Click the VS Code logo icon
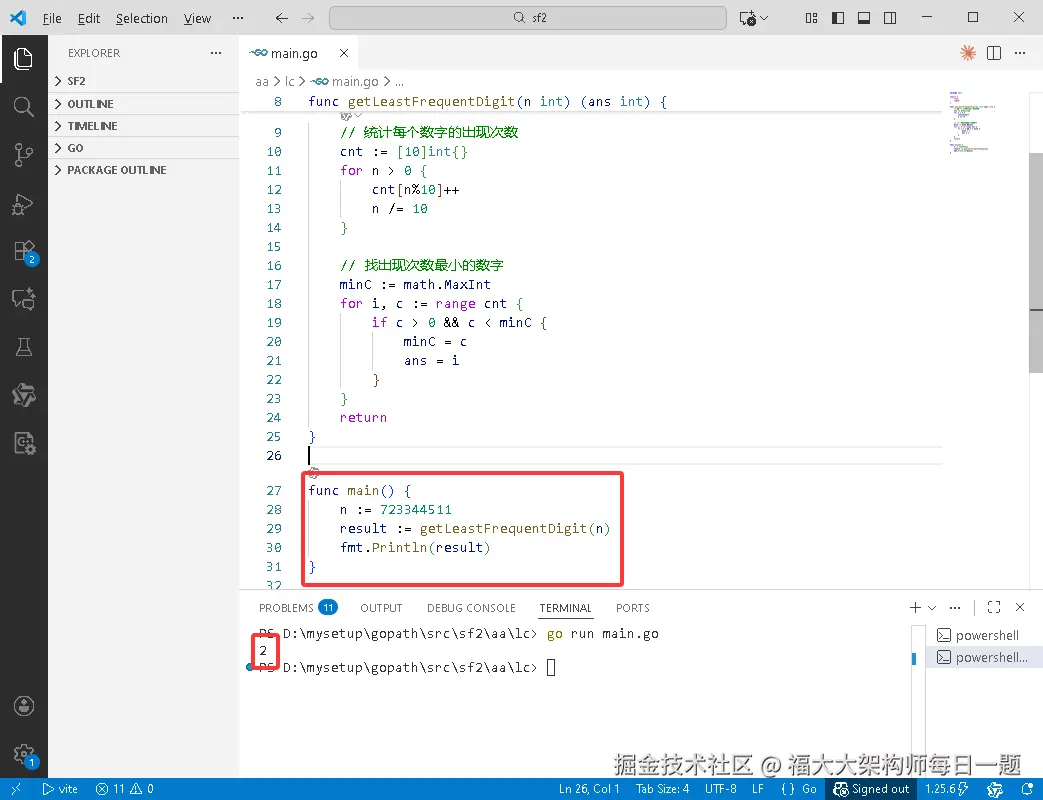Viewport: 1043px width, 800px height. tap(18, 17)
